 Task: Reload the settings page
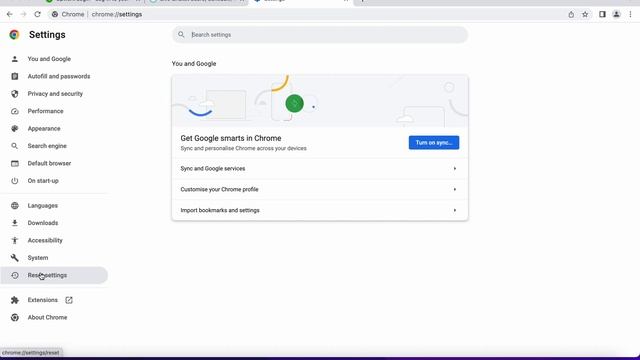[x=37, y=14]
